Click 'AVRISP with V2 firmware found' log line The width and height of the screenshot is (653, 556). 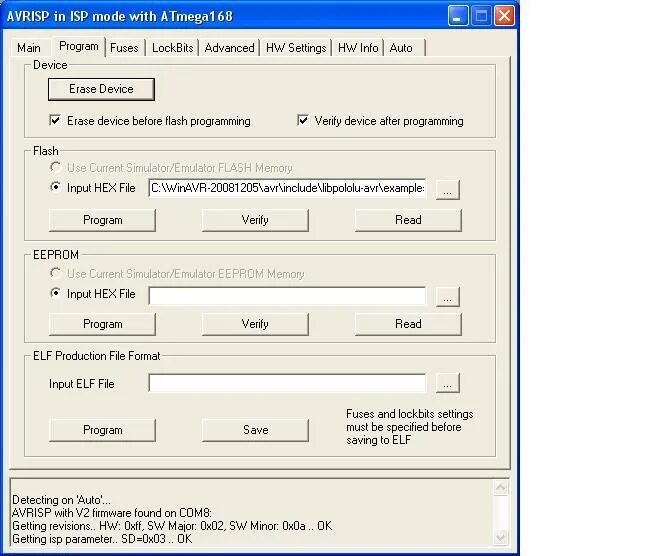pyautogui.click(x=112, y=513)
